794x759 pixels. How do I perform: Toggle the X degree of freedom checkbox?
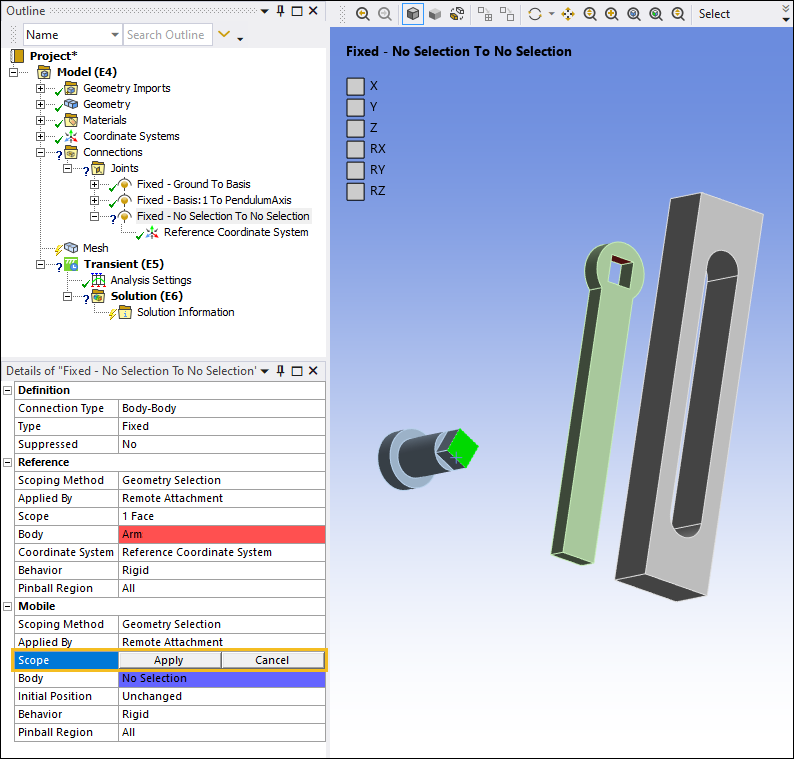[355, 86]
